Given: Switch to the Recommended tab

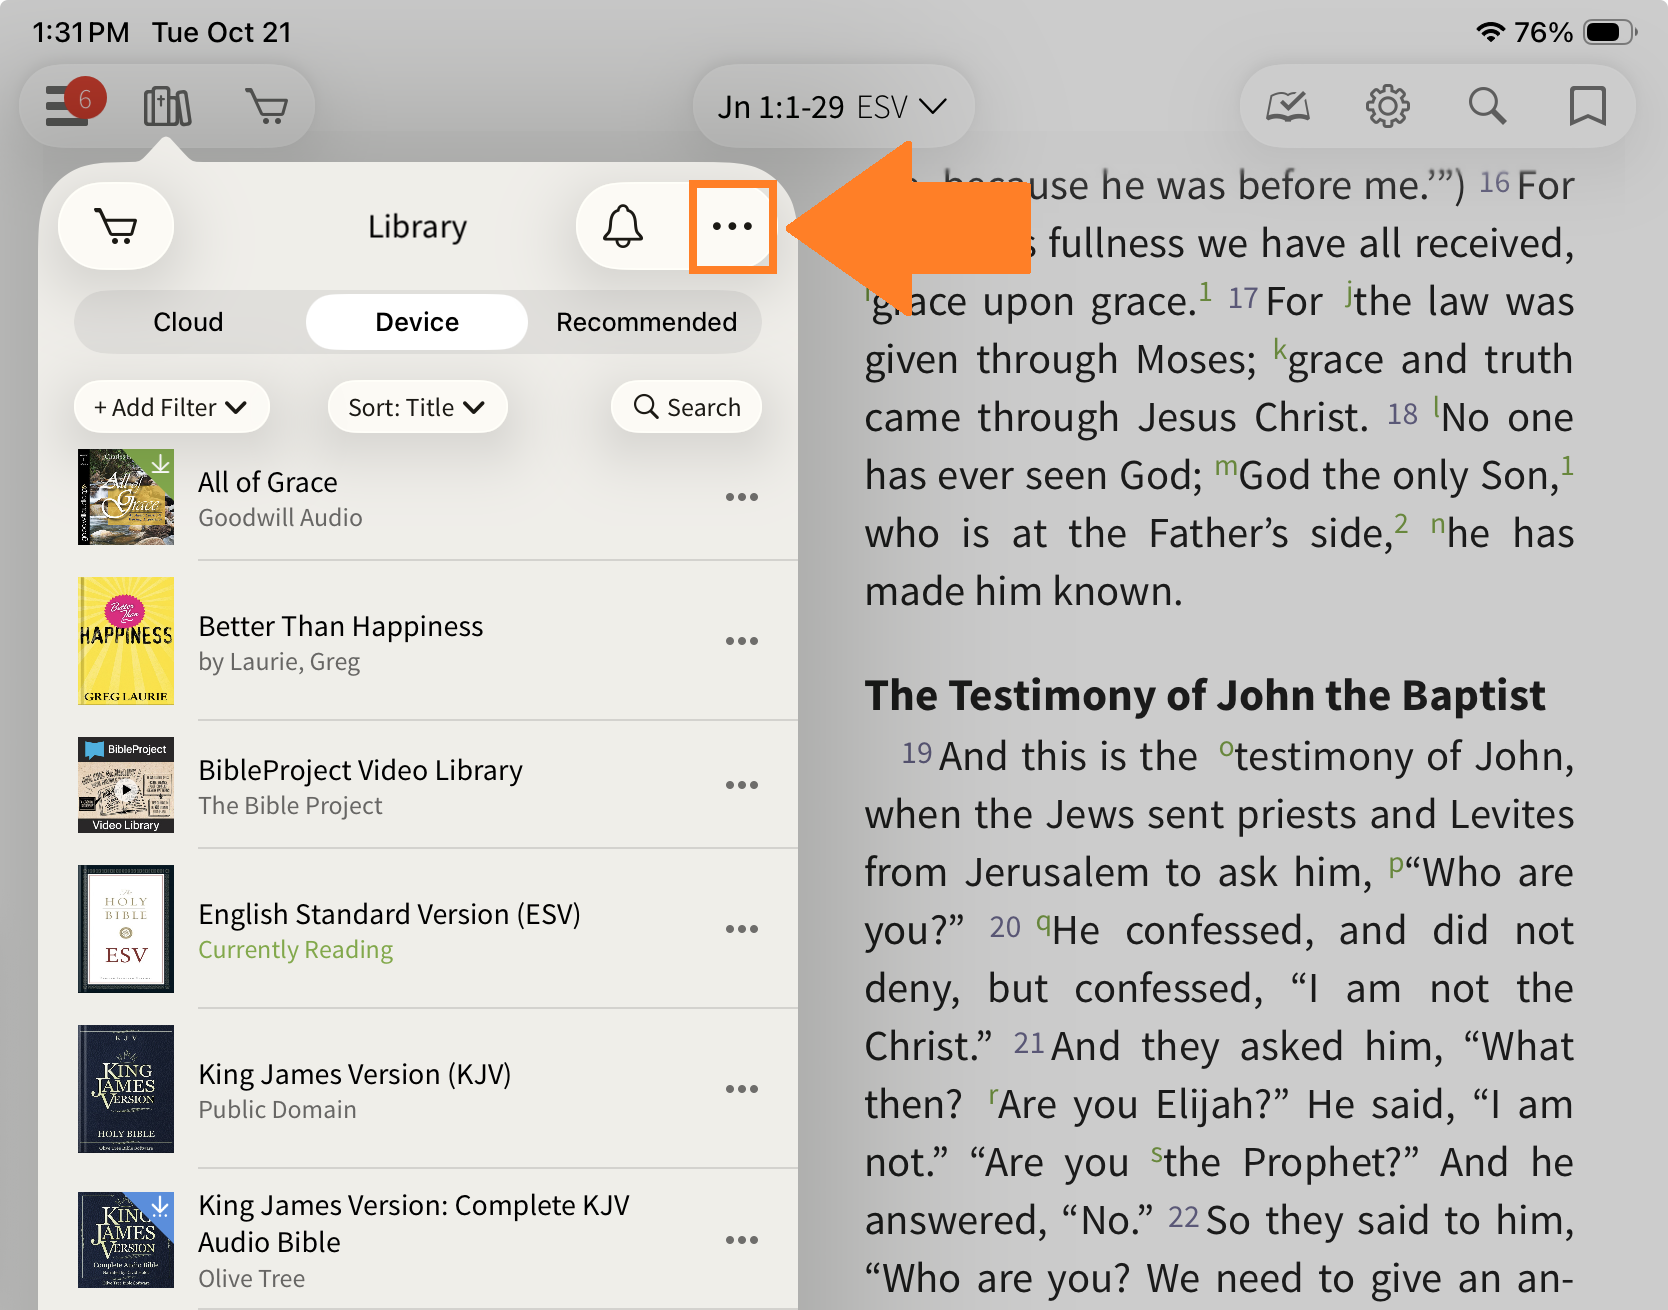Looking at the screenshot, I should [x=646, y=322].
